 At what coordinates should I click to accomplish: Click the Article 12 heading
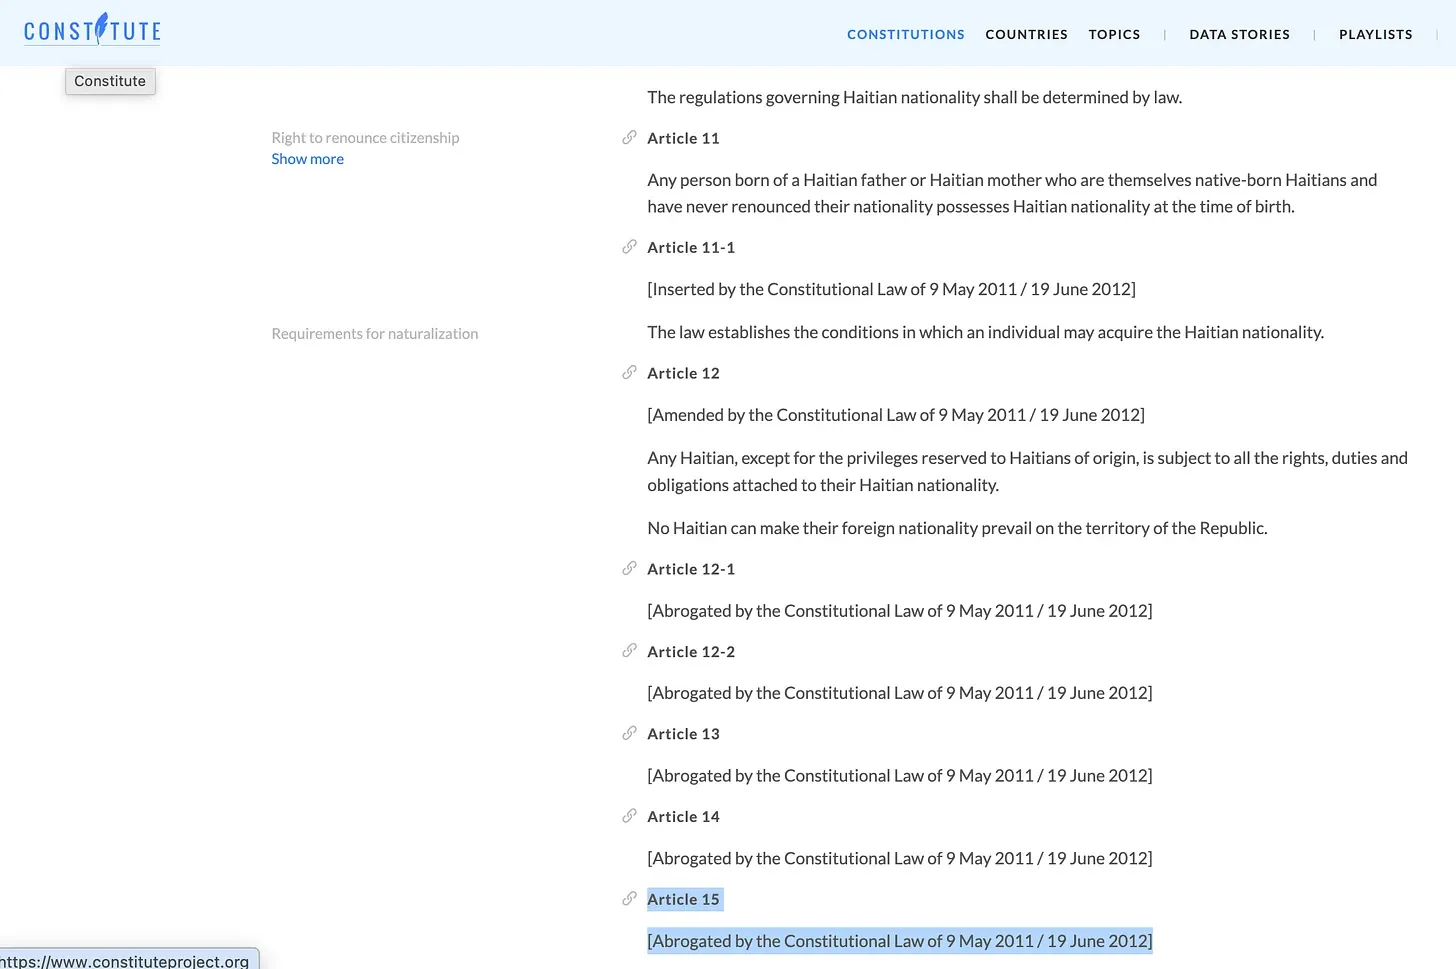[683, 373]
